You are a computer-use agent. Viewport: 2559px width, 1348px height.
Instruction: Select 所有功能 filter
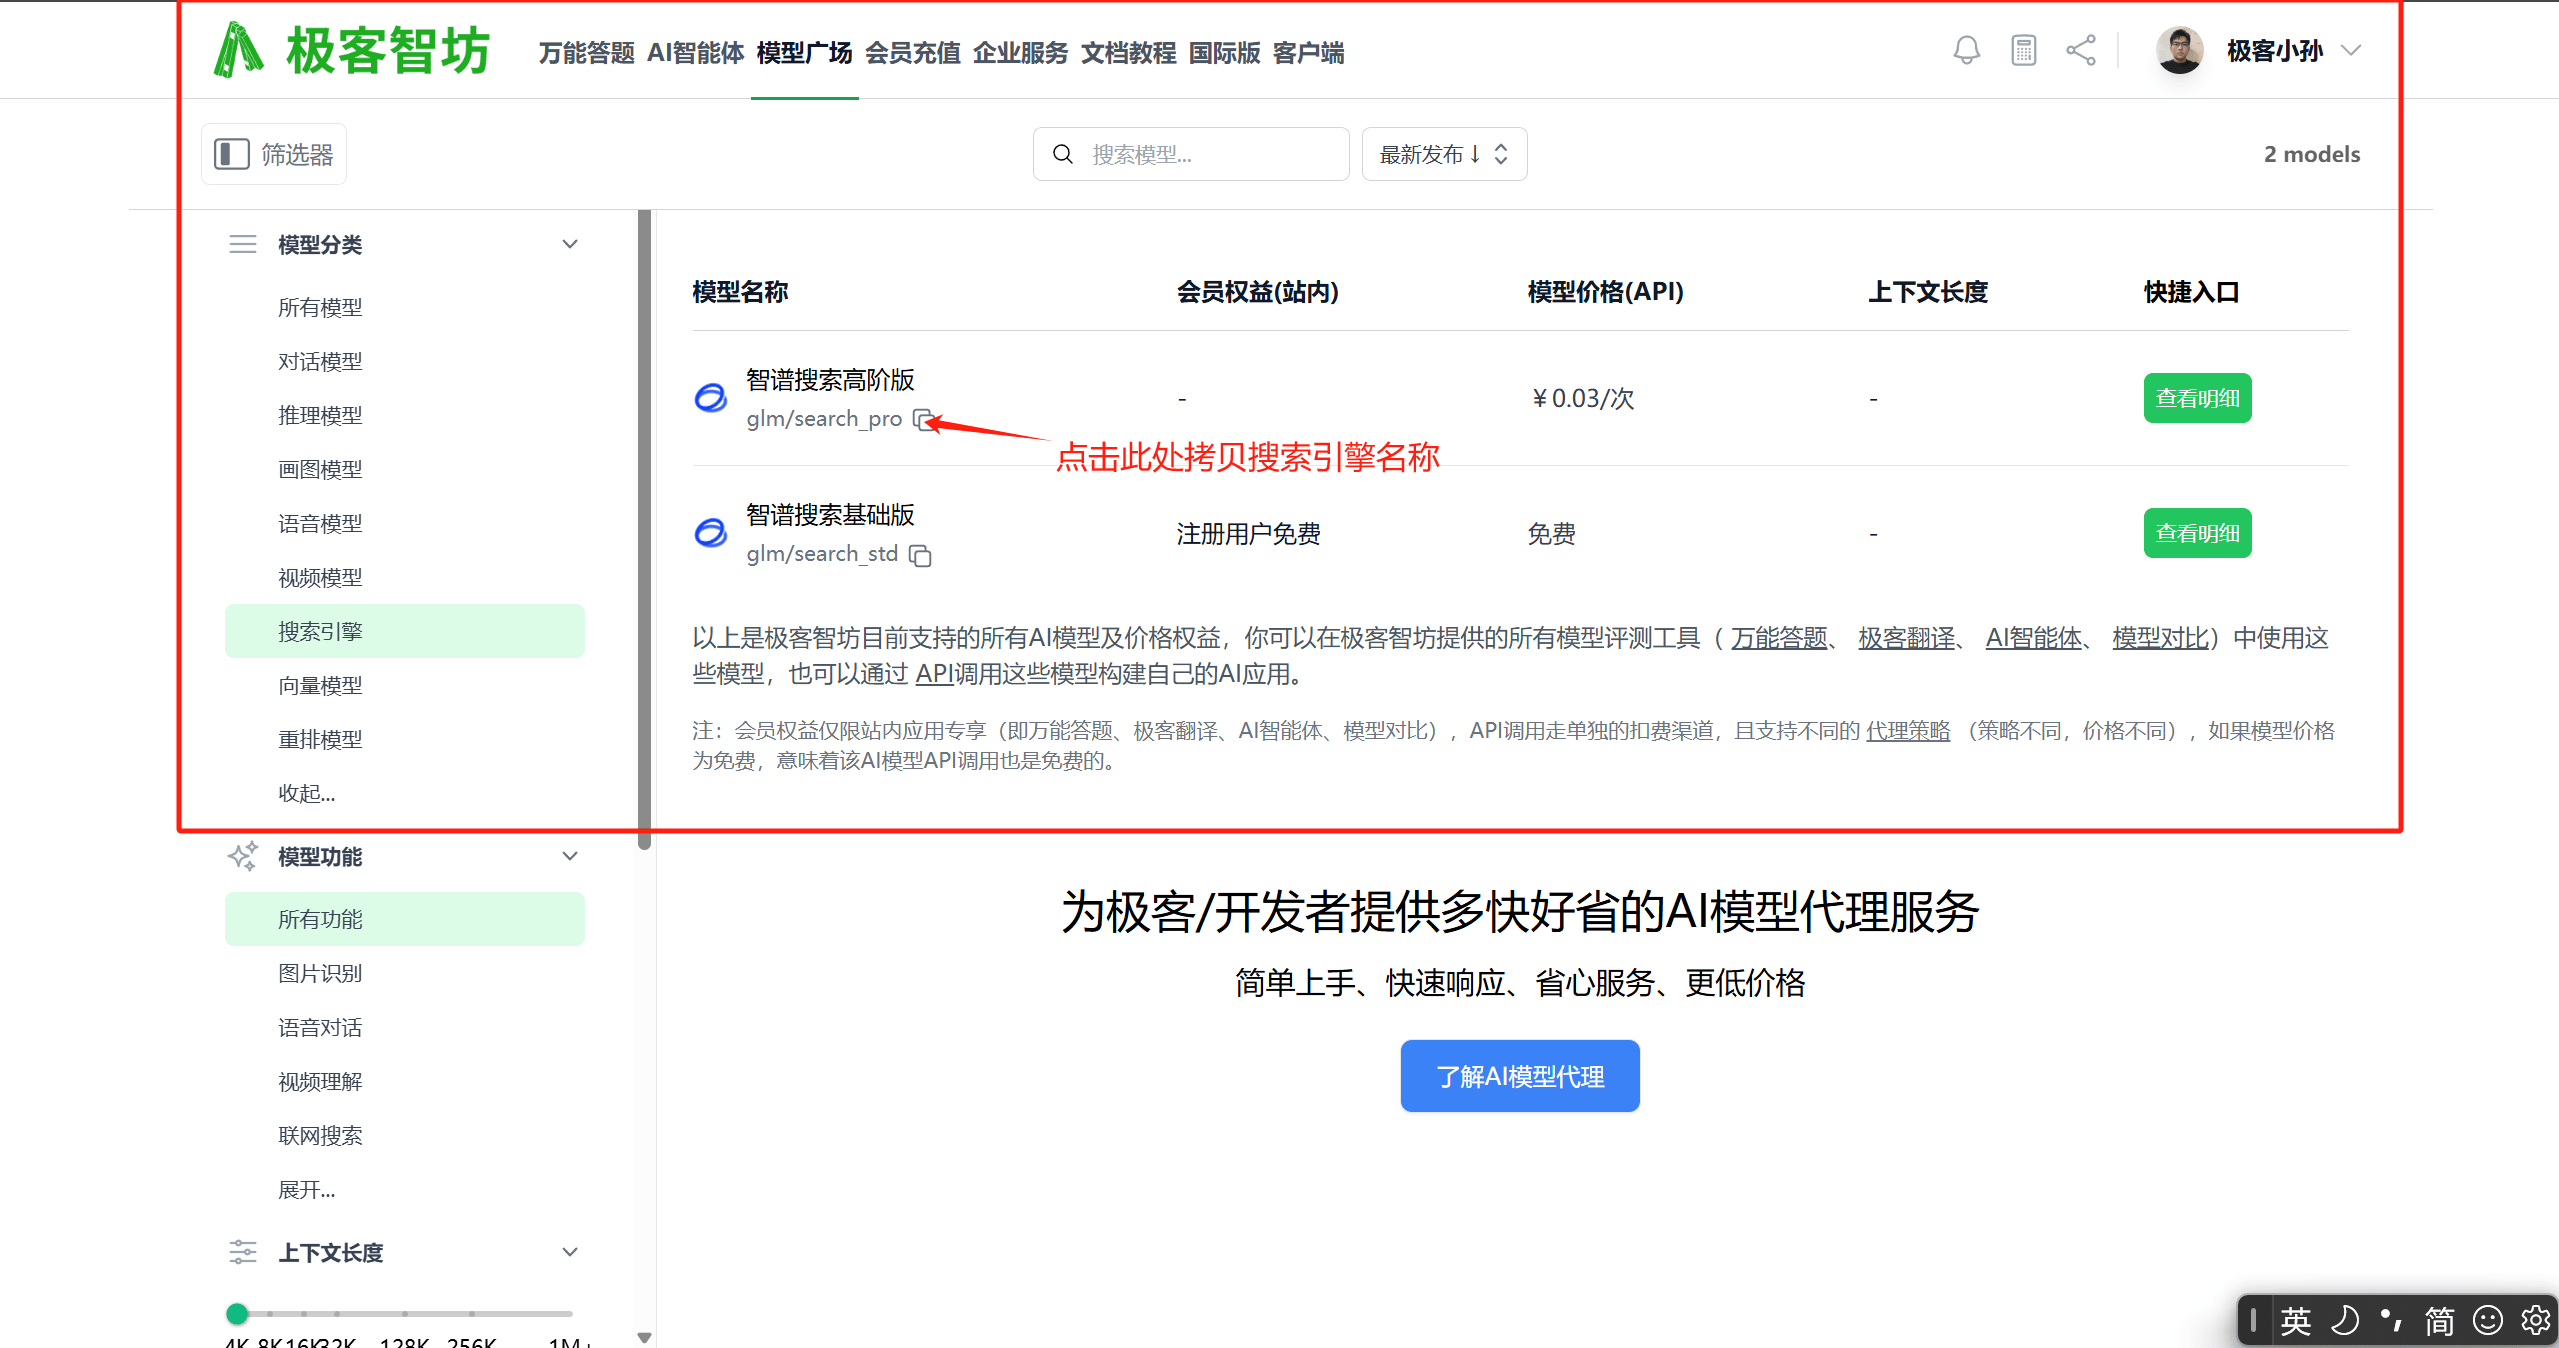coord(405,919)
